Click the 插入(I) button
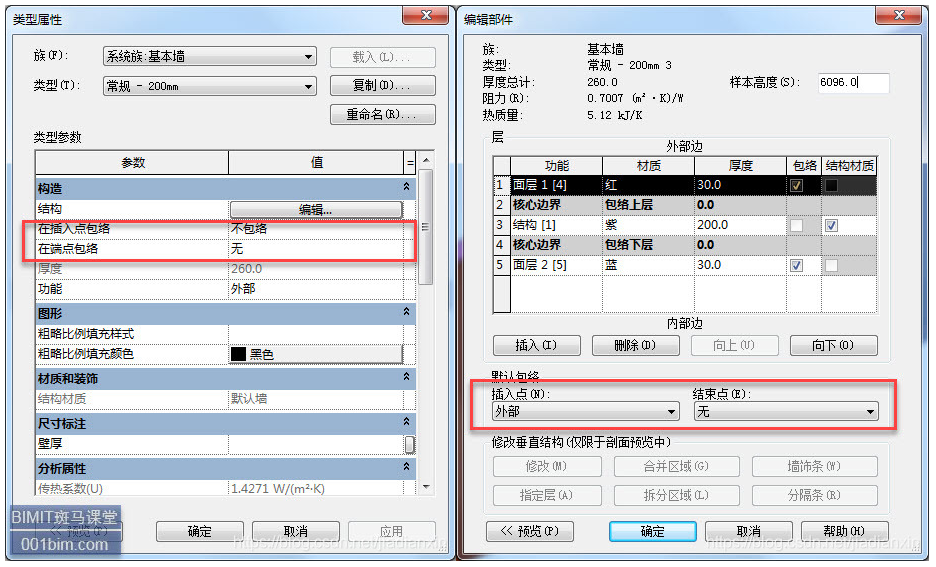Screen dimensions: 936x567 pyautogui.click(x=537, y=345)
